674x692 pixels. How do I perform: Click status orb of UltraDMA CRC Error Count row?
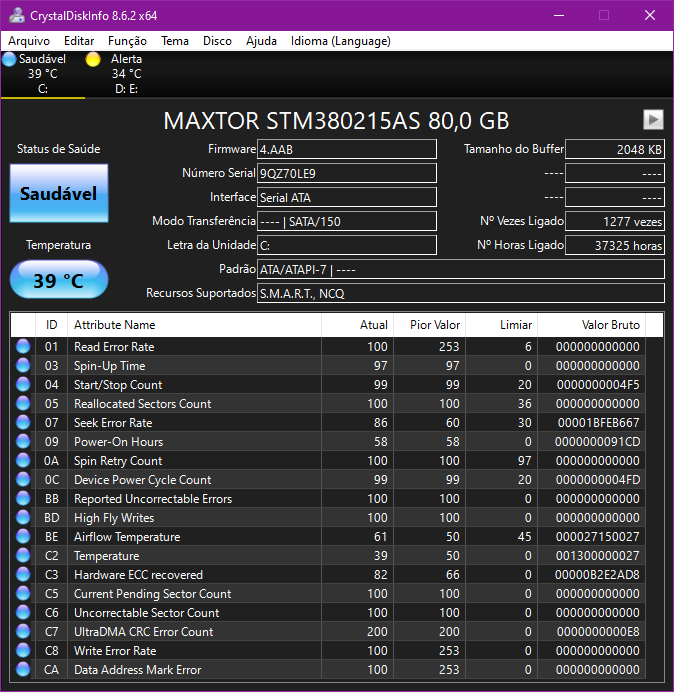pos(23,631)
